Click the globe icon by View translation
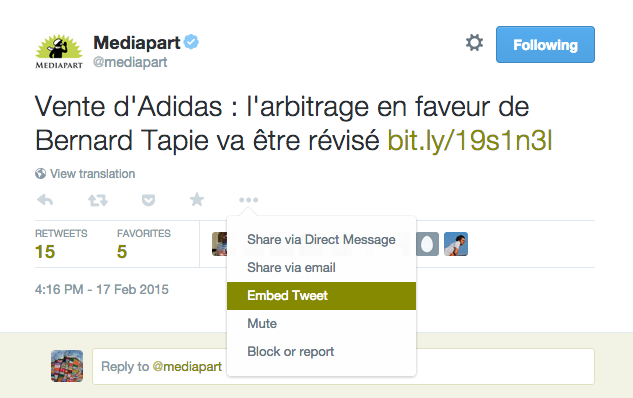 (40, 174)
